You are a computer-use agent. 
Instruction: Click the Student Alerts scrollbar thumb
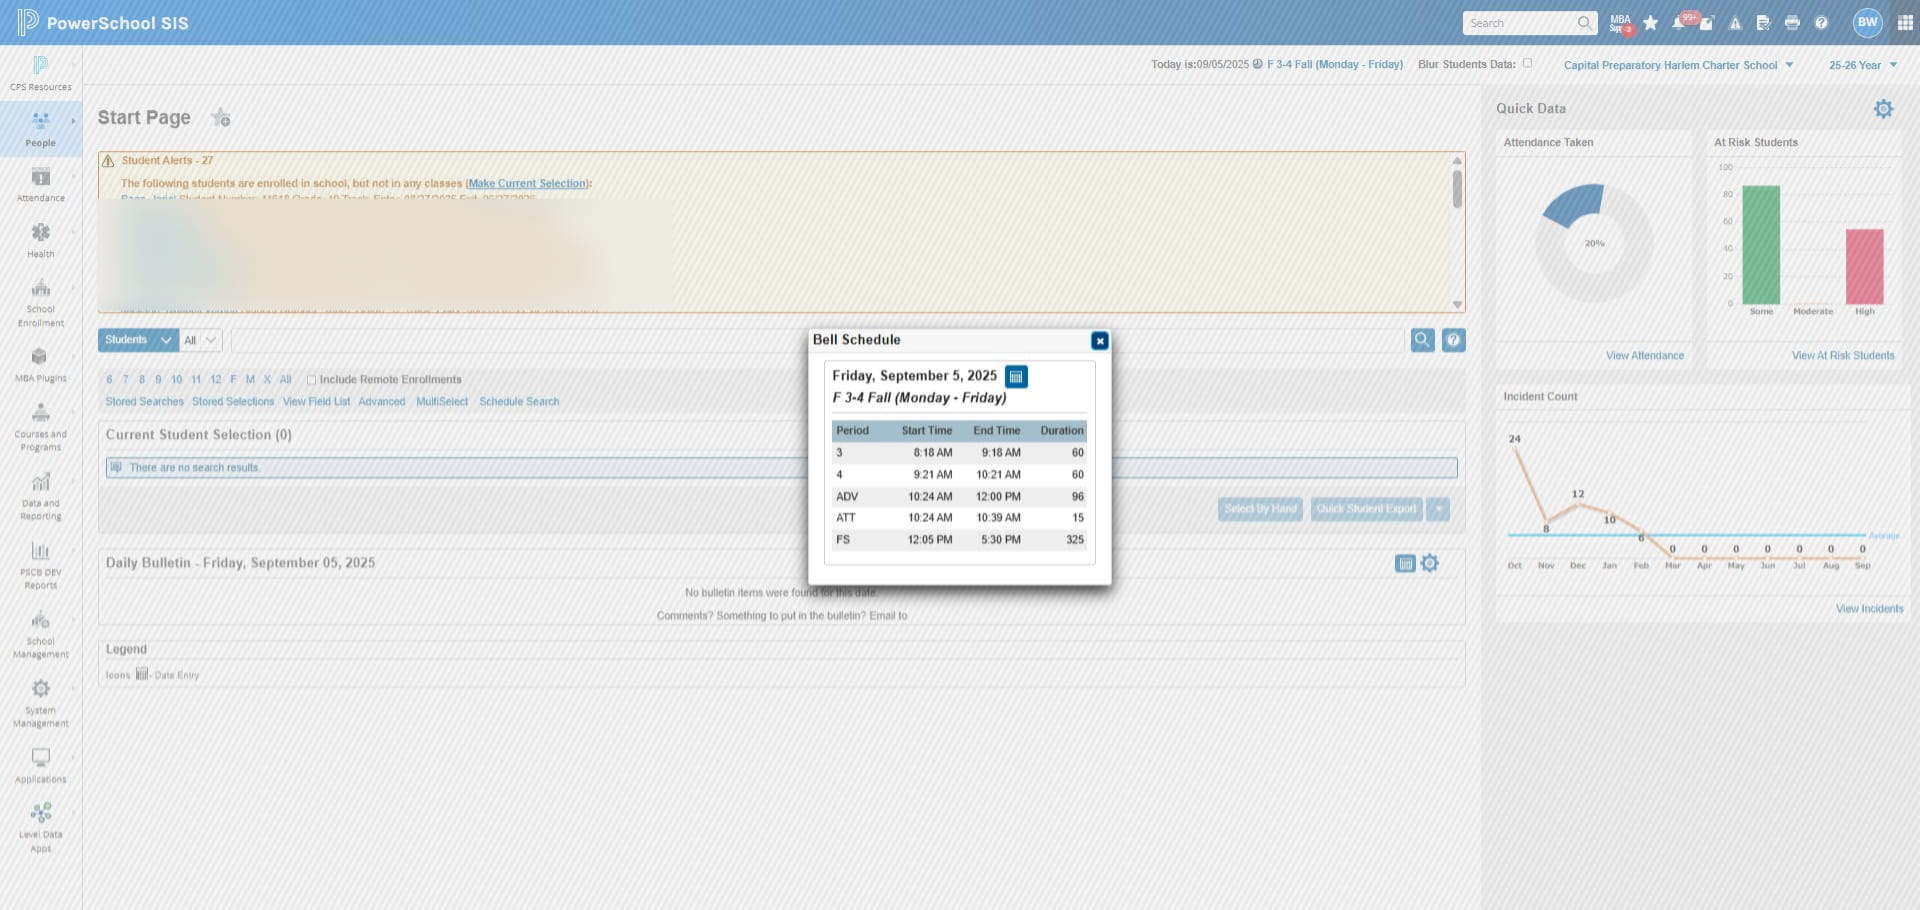click(1457, 189)
